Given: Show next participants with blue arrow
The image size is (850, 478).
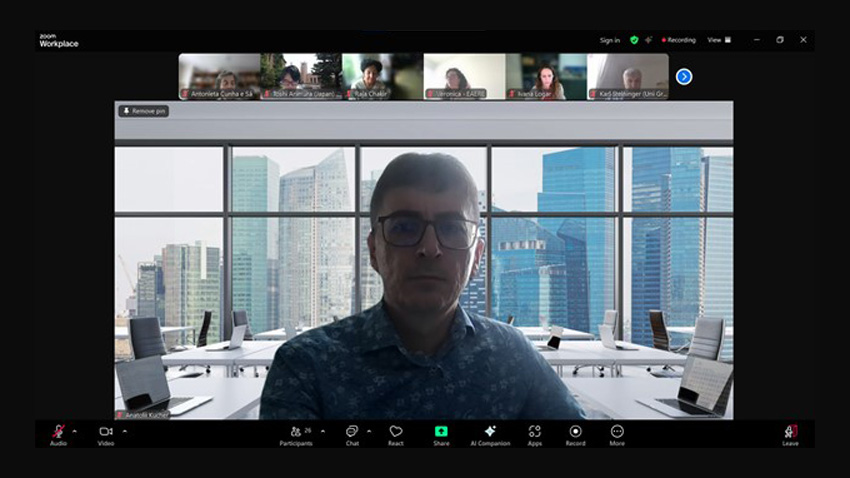Looking at the screenshot, I should [x=684, y=76].
